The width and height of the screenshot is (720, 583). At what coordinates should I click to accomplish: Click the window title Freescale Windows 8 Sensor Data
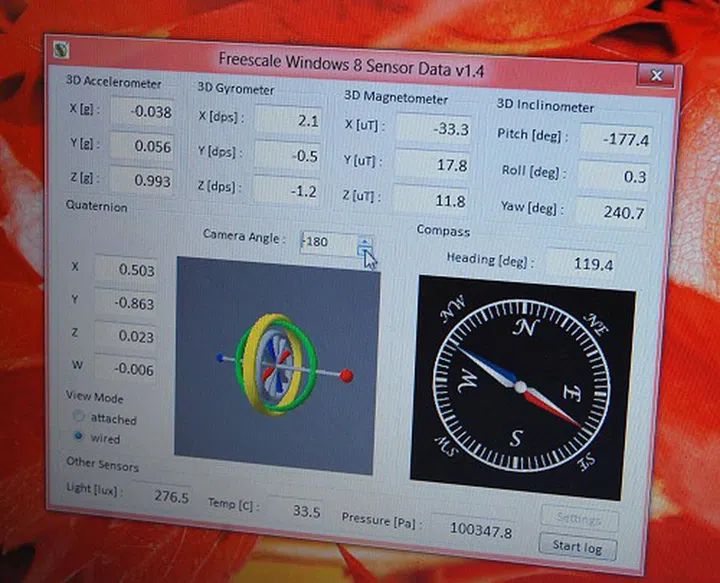[x=351, y=65]
